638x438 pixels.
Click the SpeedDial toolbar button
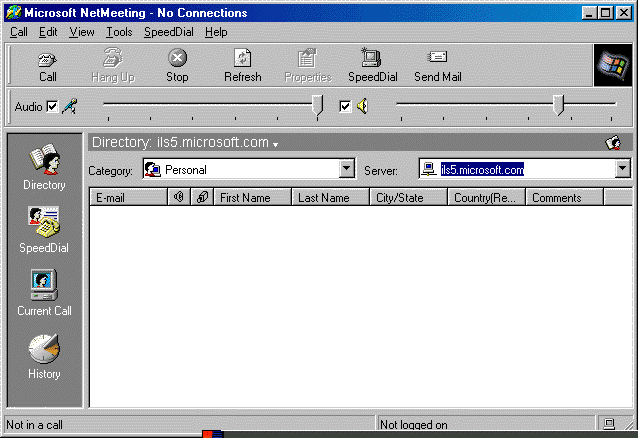tap(373, 66)
